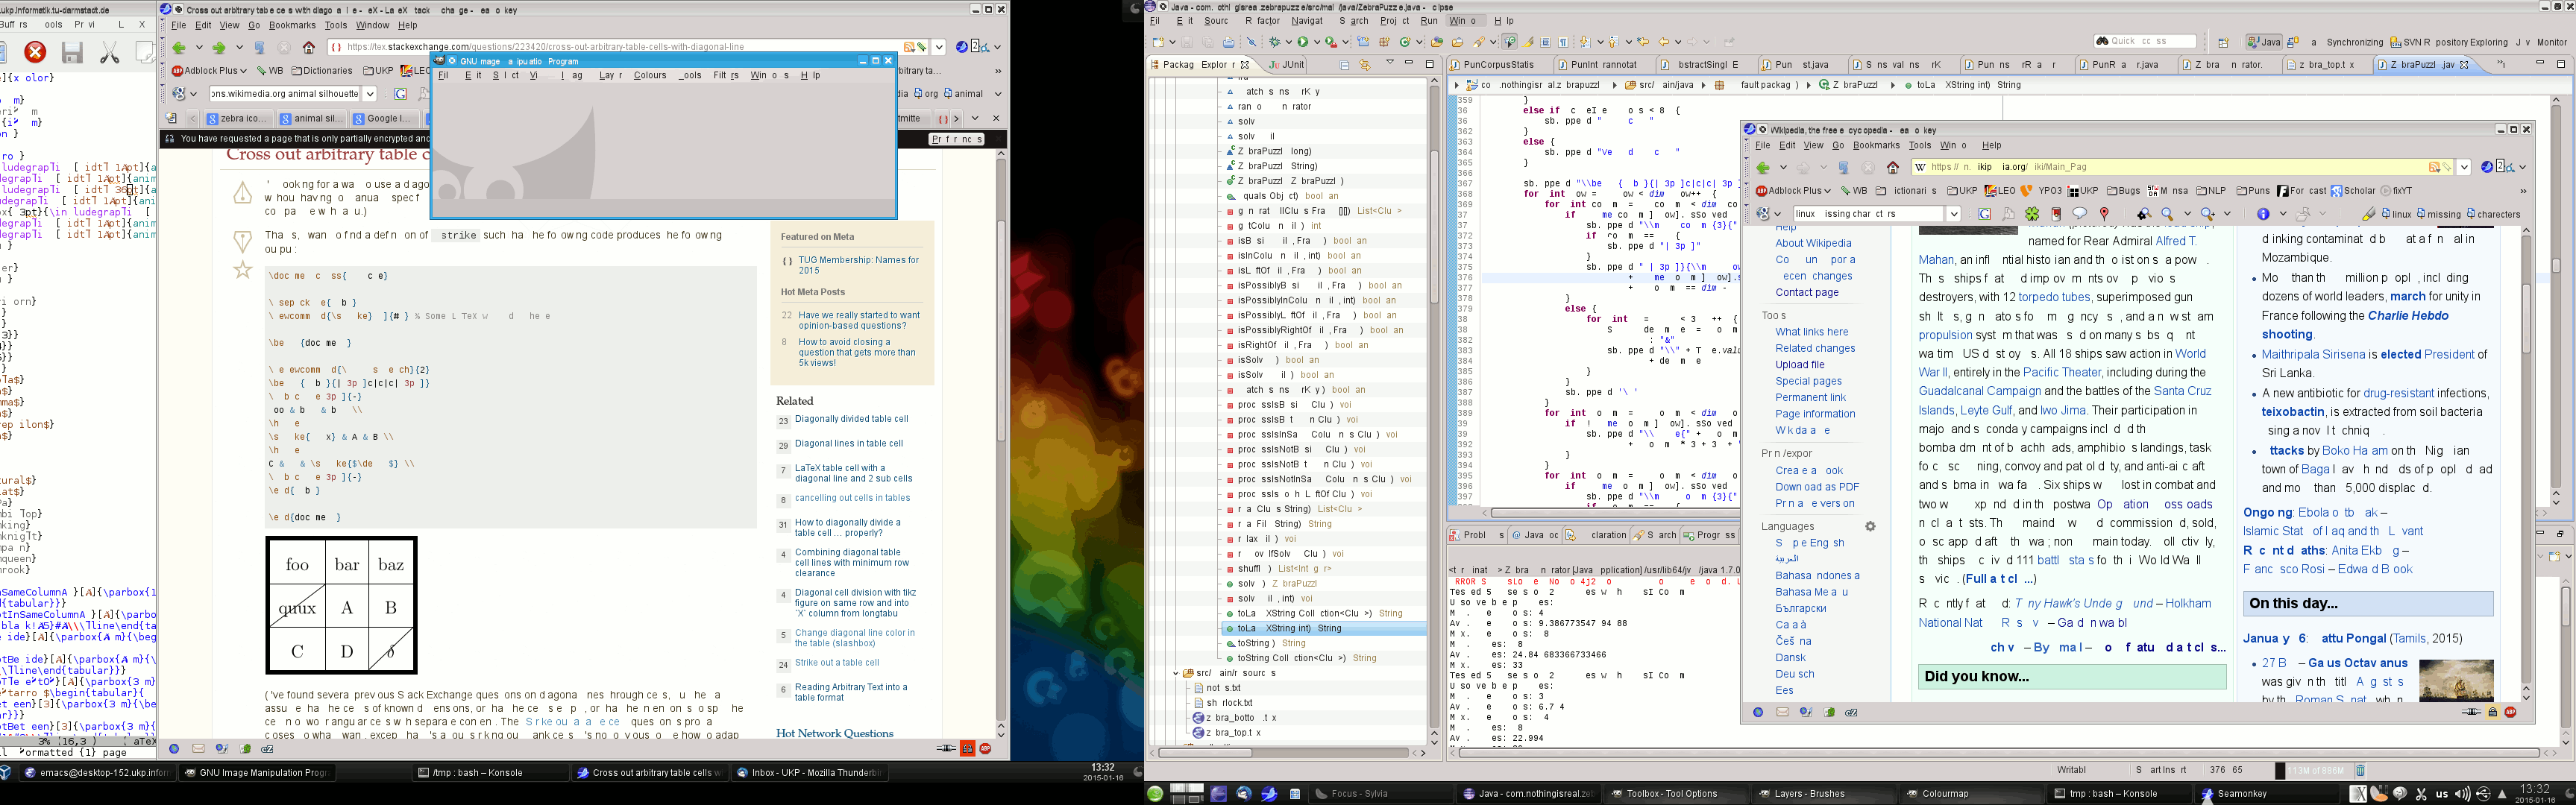Collapse all in Package Explorer
This screenshot has width=2576, height=805.
(1345, 65)
